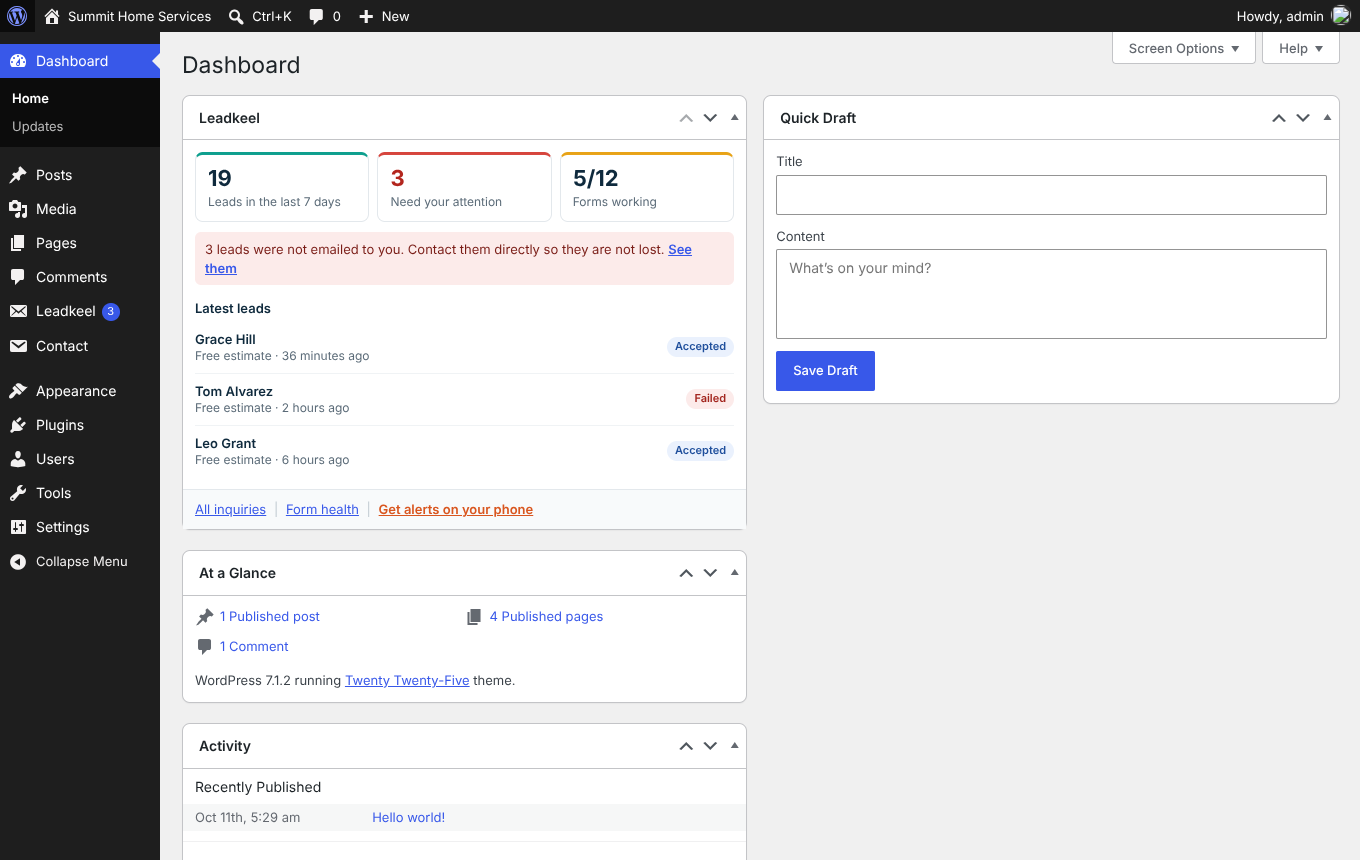Click the Failed status badge
The height and width of the screenshot is (860, 1360).
(710, 398)
